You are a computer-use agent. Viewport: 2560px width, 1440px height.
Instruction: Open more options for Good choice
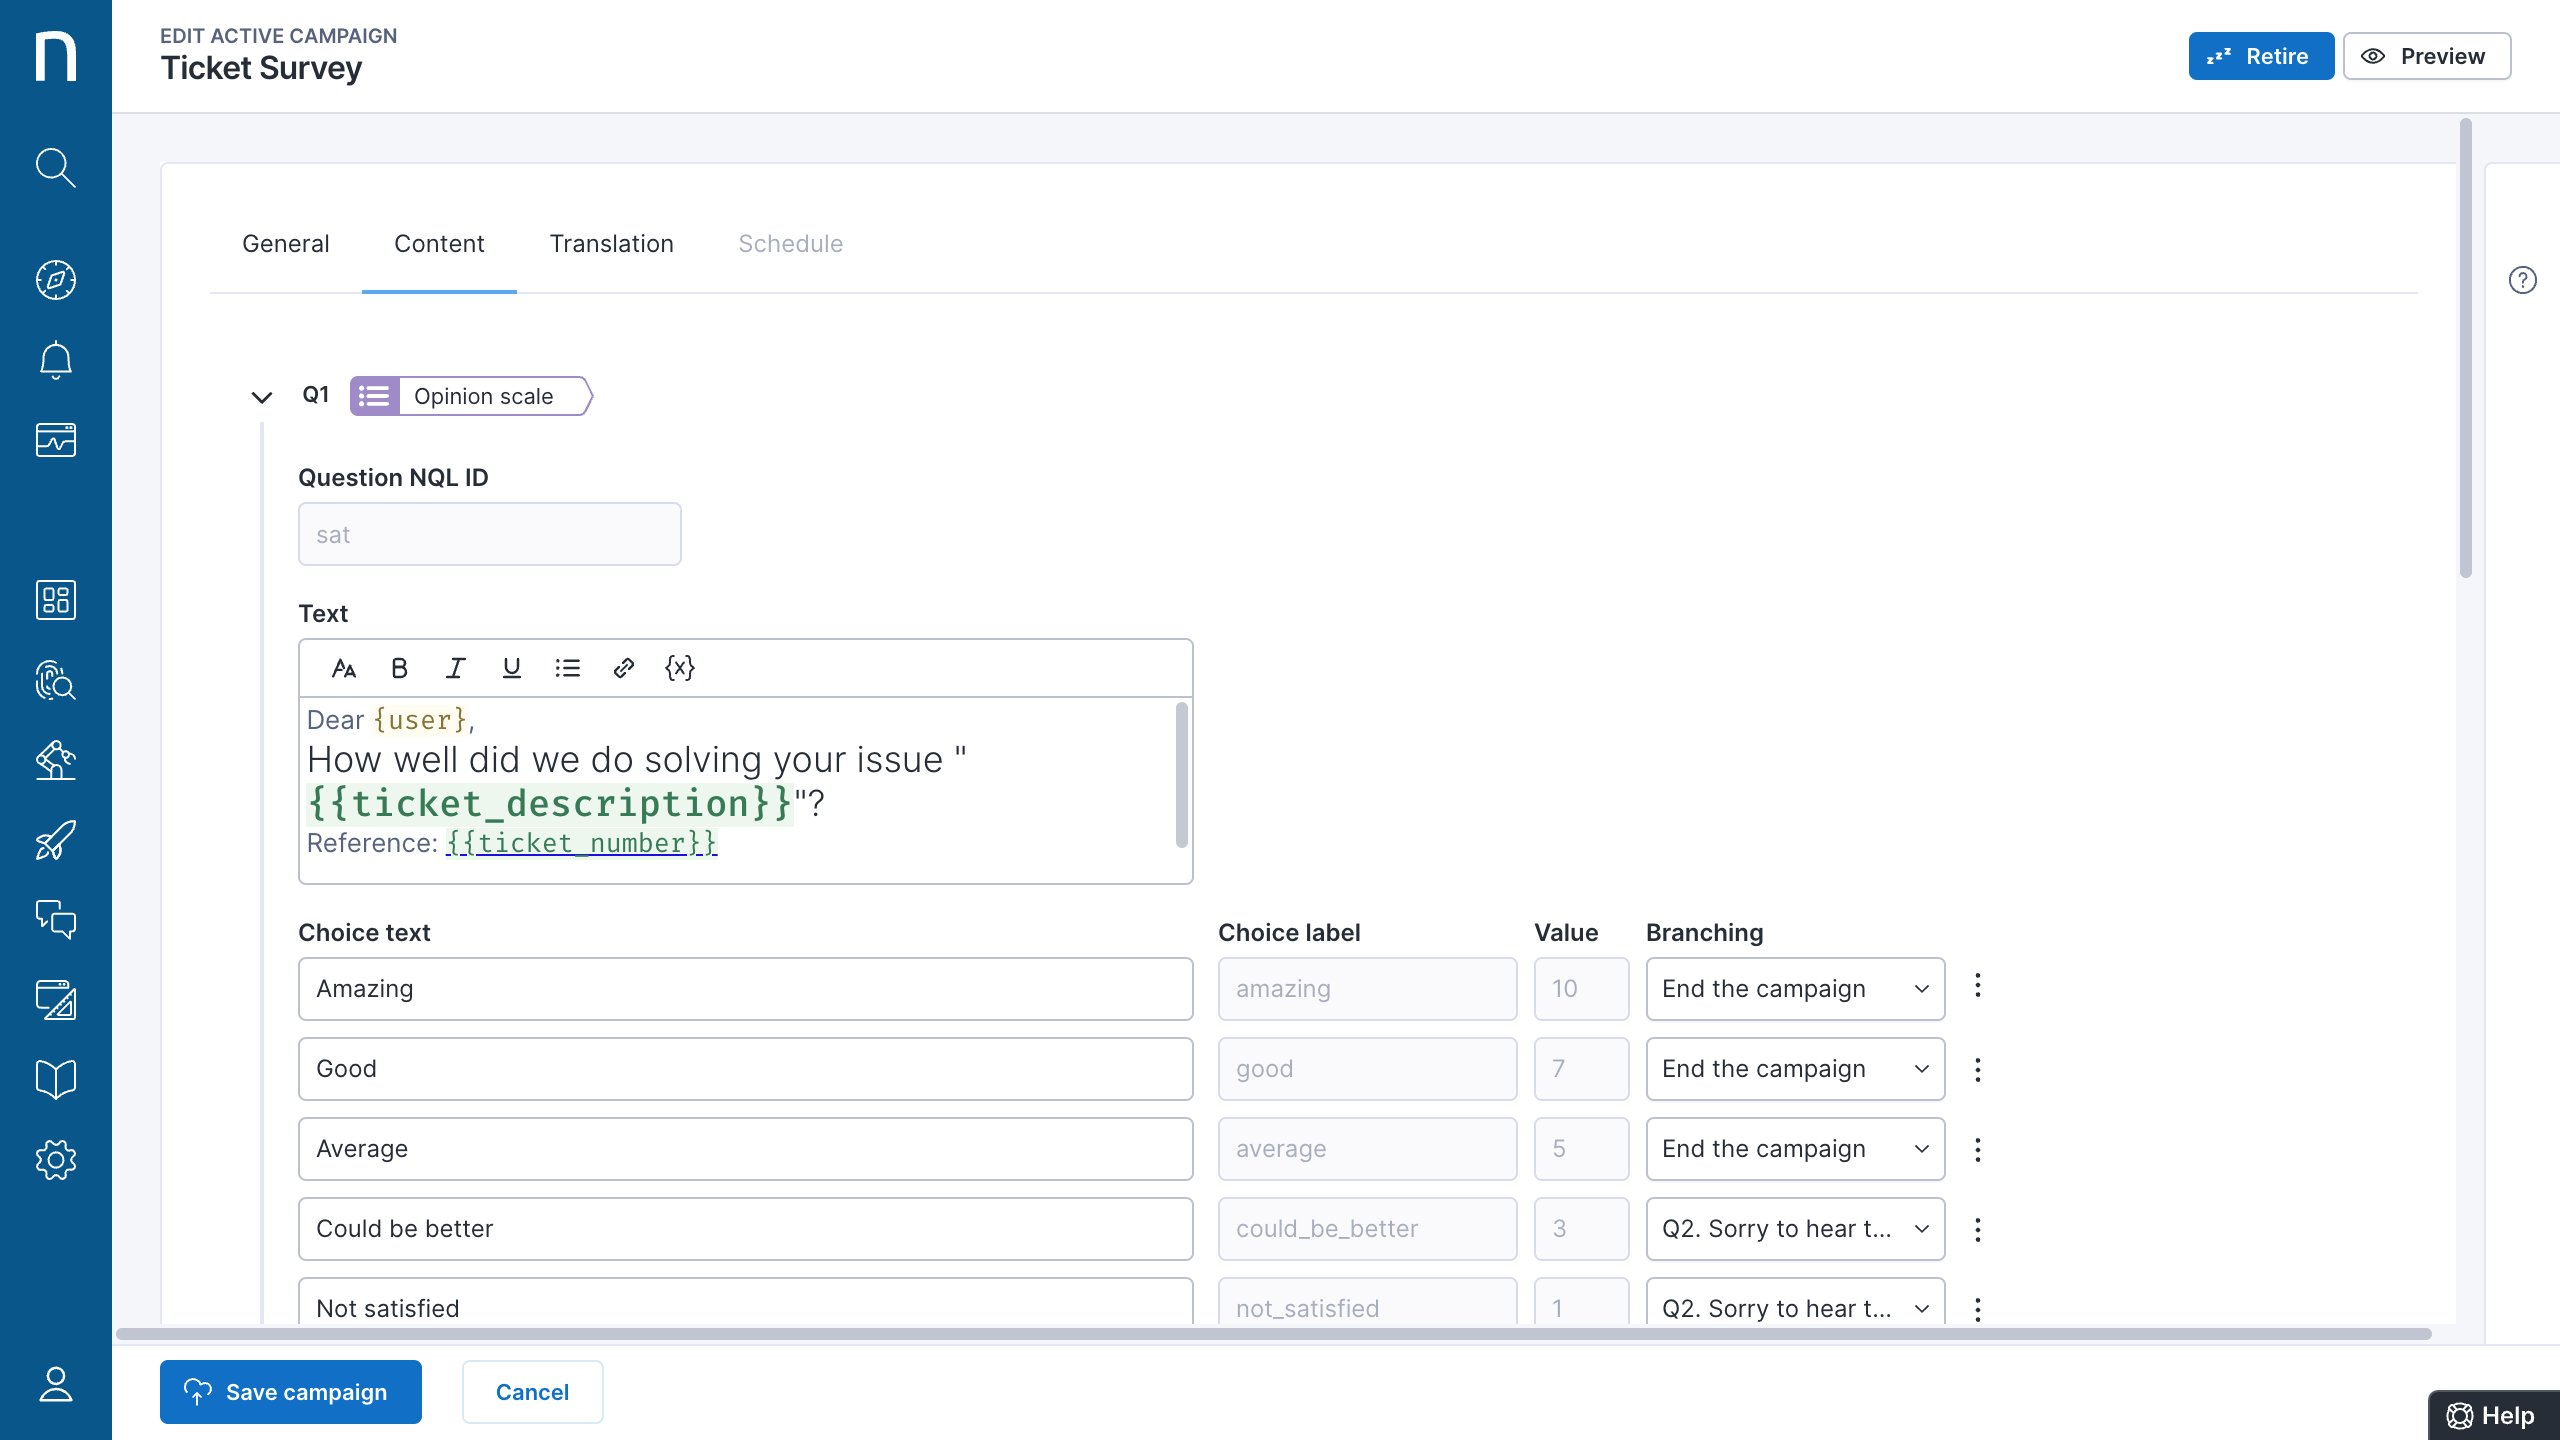(1977, 1069)
